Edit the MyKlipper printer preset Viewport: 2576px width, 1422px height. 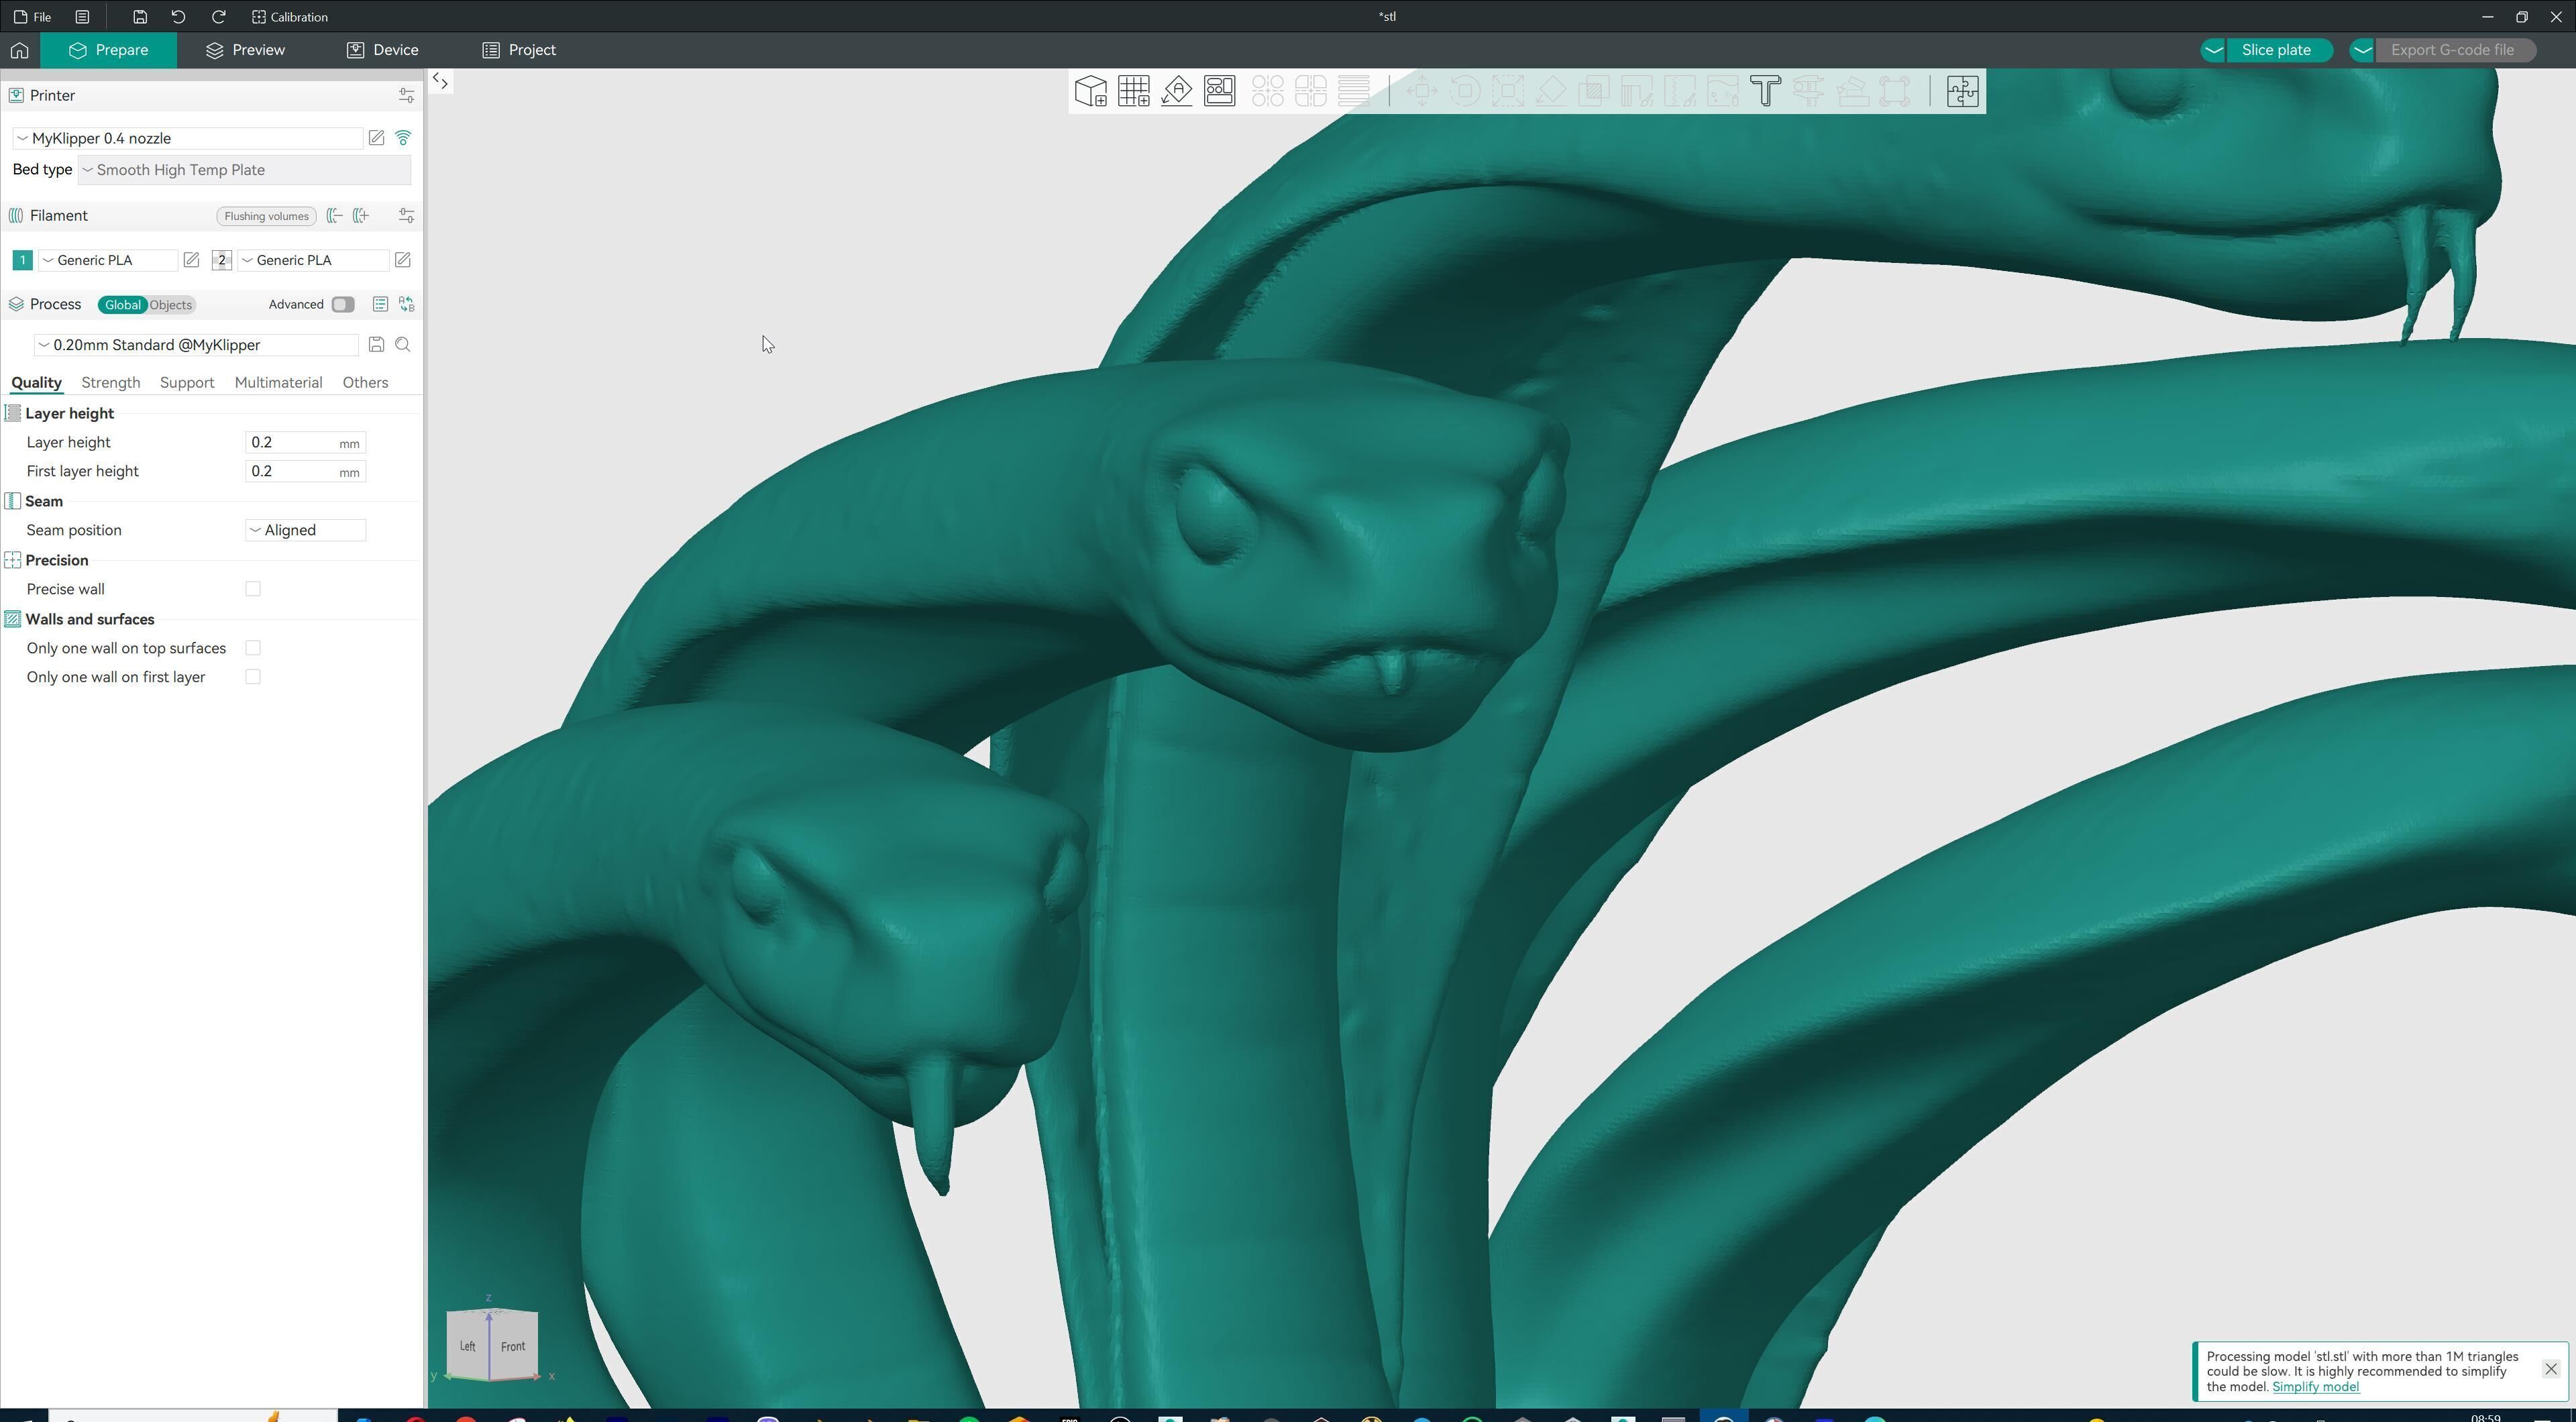point(376,138)
